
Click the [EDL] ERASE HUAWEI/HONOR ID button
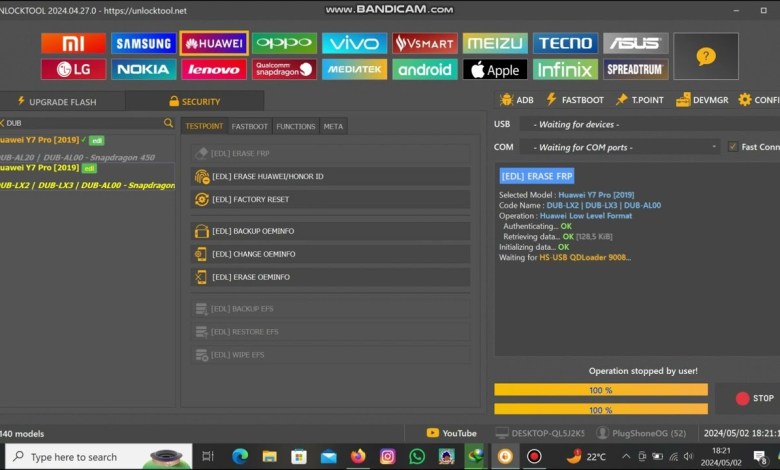[x=330, y=176]
